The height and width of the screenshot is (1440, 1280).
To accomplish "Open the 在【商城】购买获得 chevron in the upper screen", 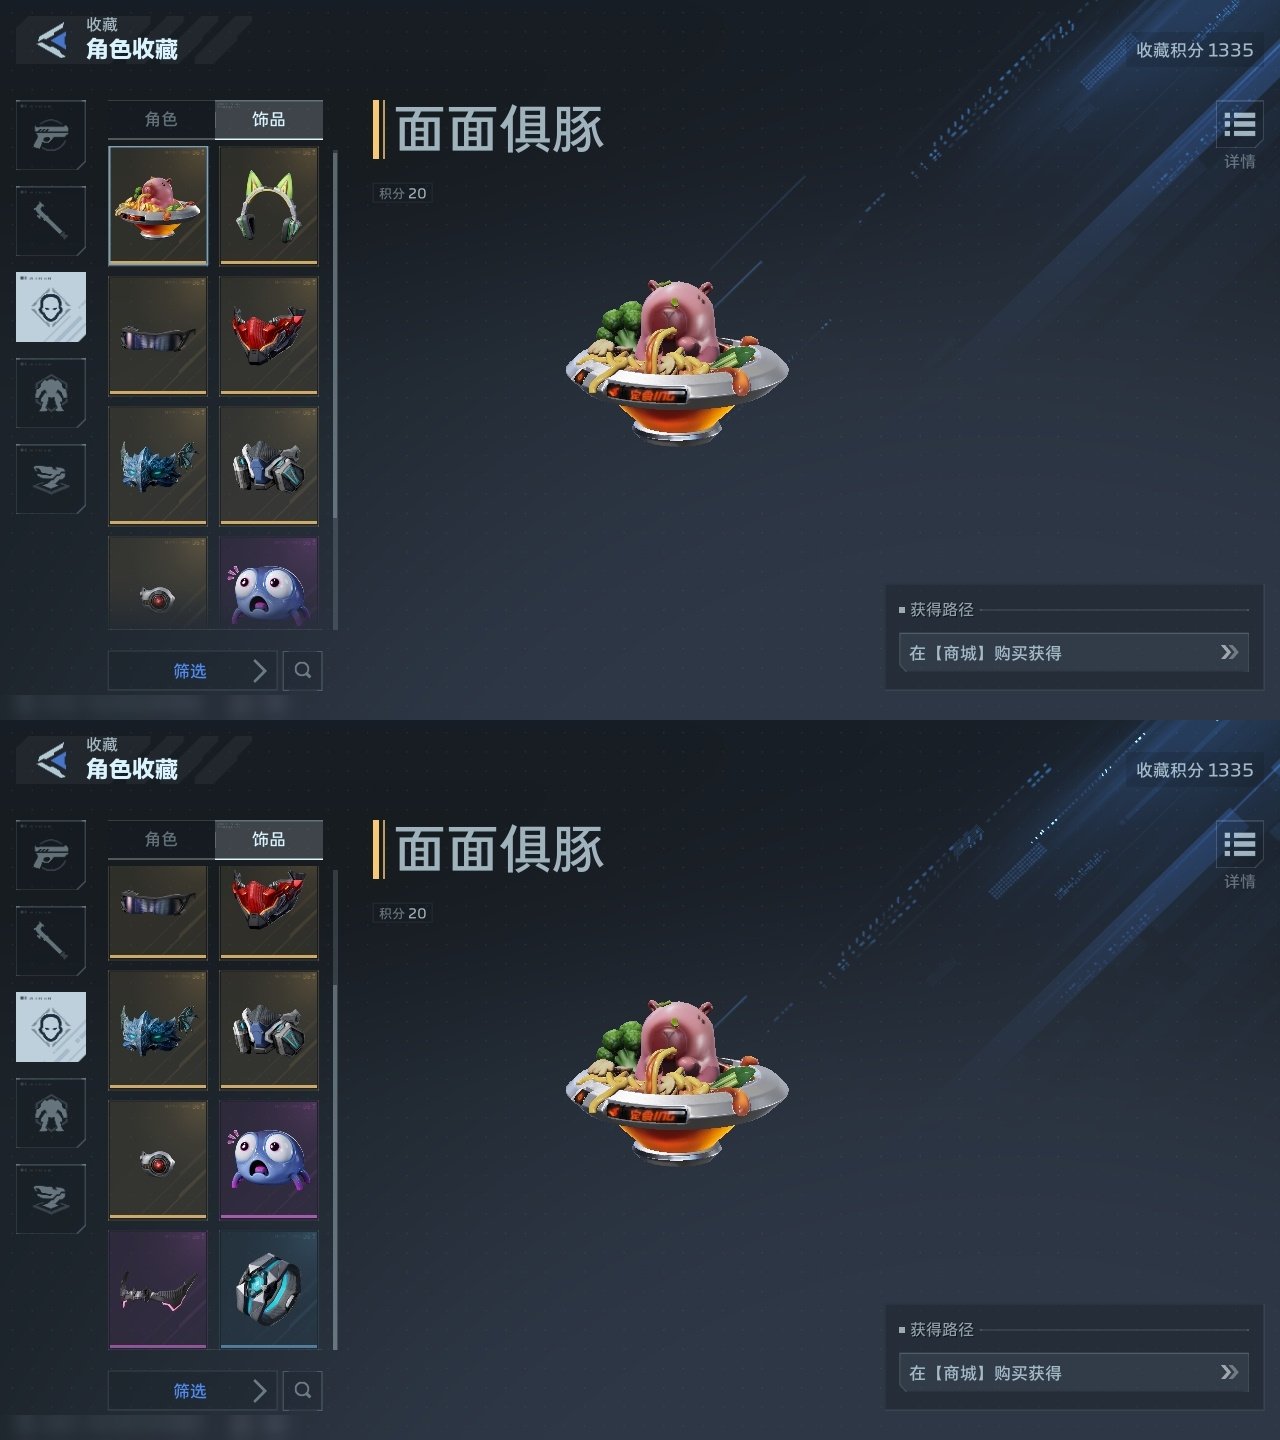I will pyautogui.click(x=1229, y=652).
